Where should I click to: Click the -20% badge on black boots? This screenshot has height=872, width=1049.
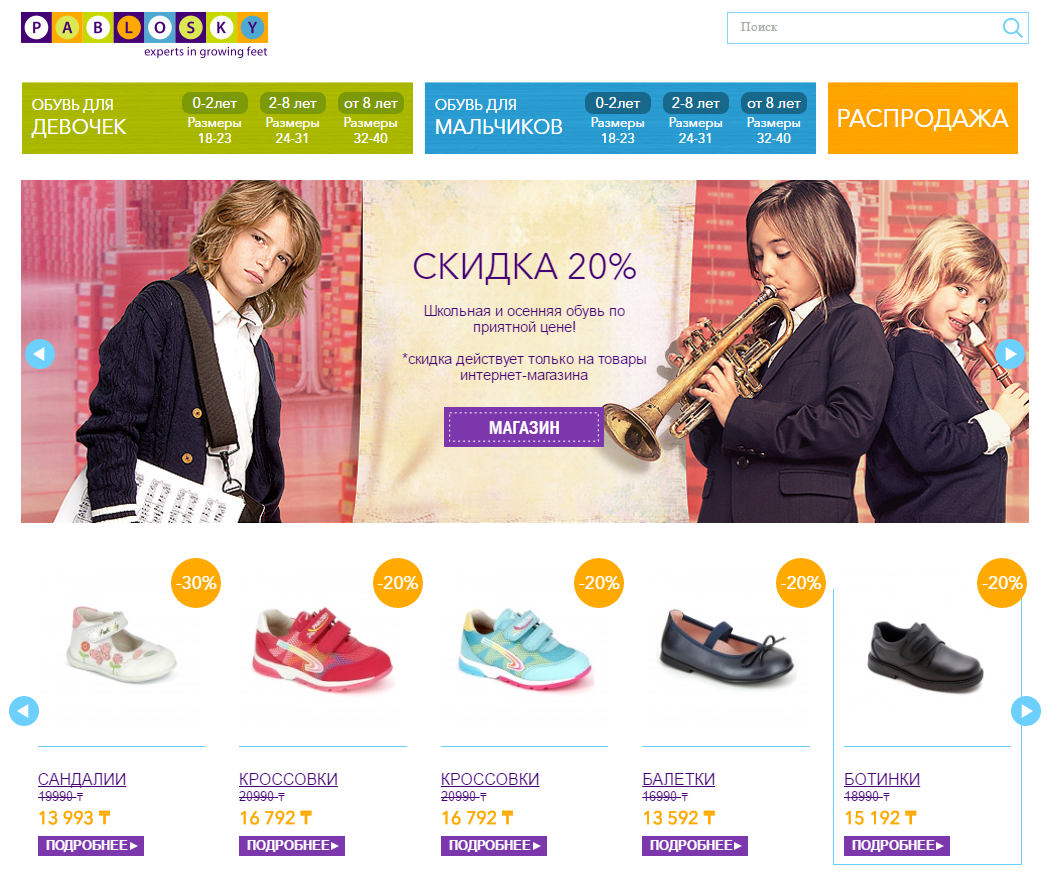1002,583
